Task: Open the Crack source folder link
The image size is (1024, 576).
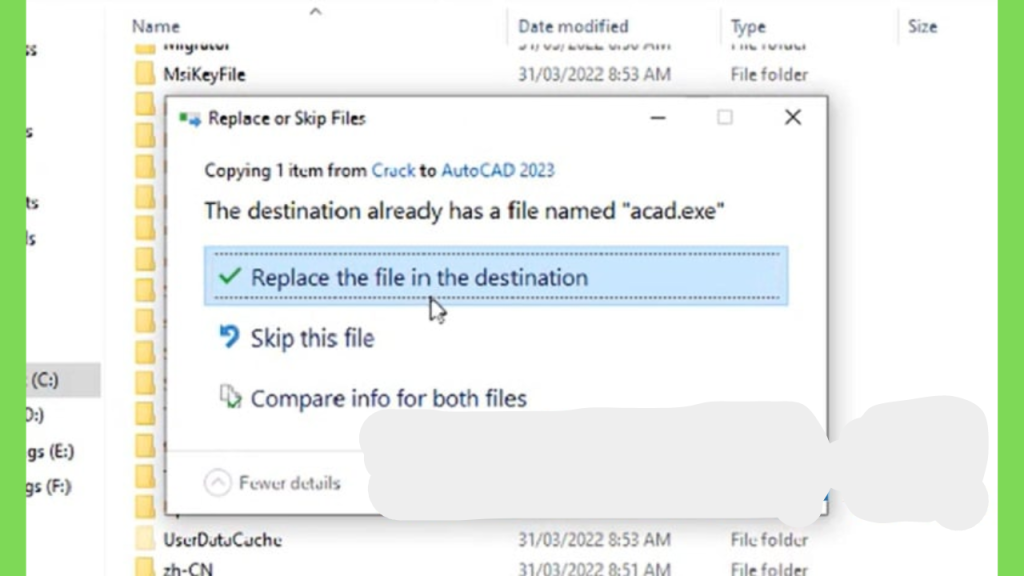Action: tap(393, 170)
